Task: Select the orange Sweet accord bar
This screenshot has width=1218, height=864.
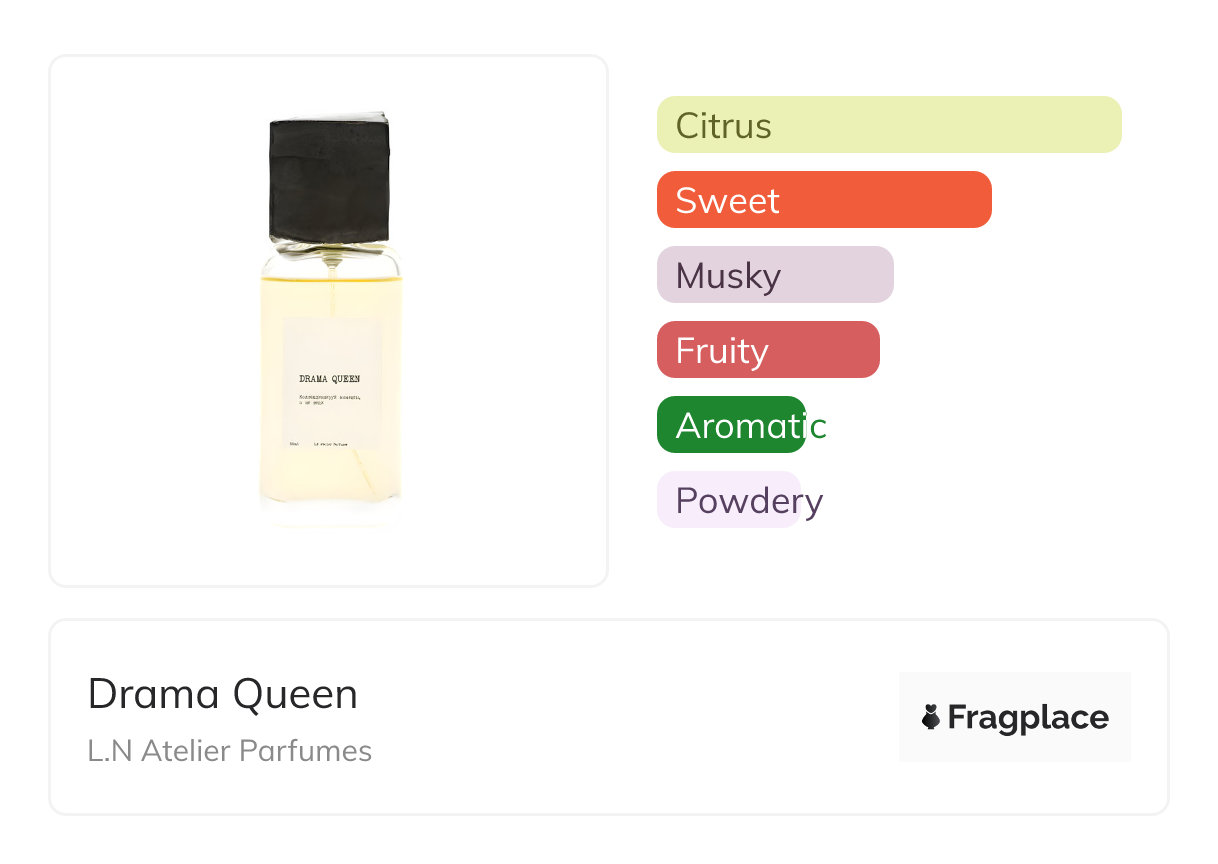Action: point(823,200)
